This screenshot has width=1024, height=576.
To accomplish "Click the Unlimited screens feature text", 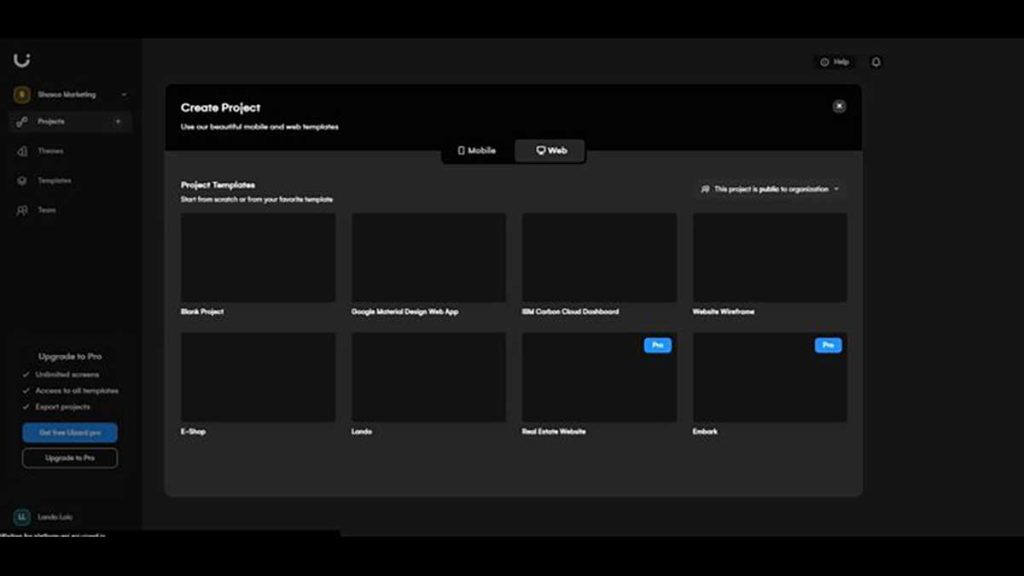I will (67, 375).
